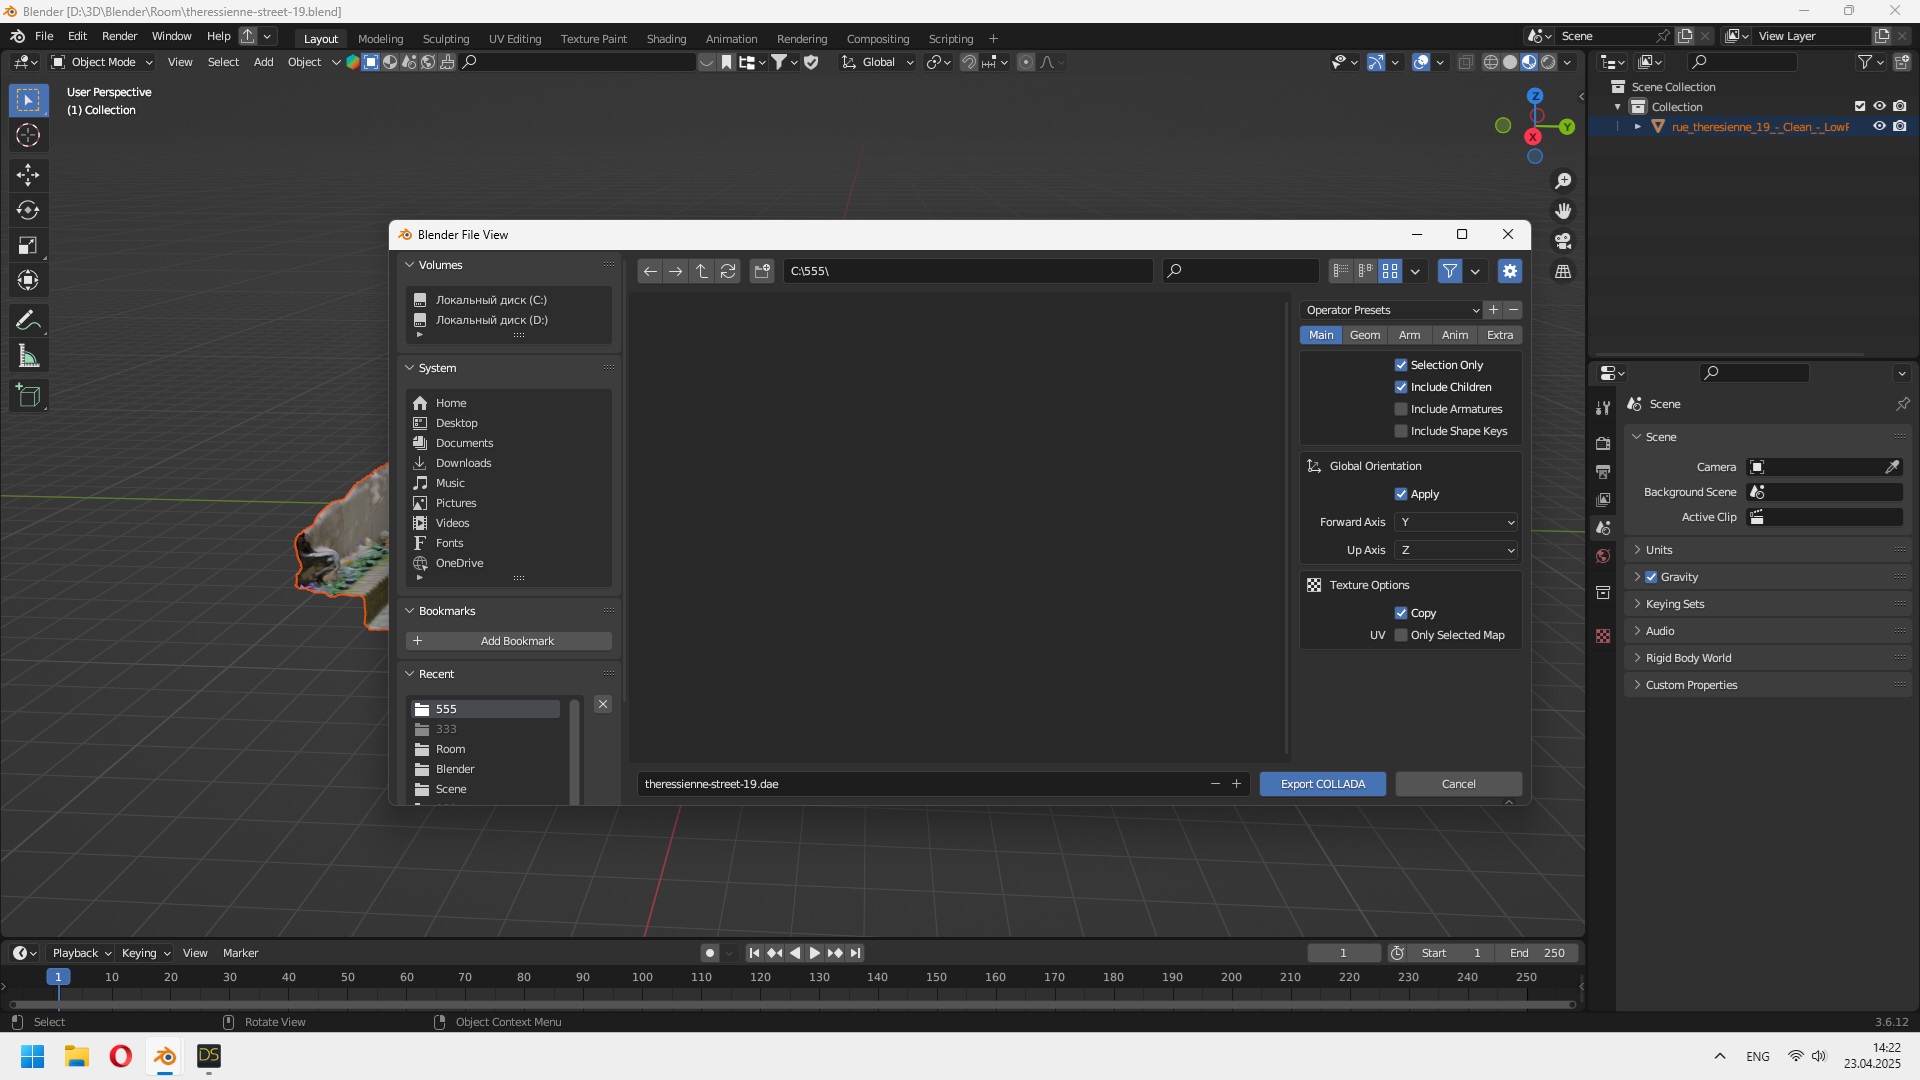Viewport: 1920px width, 1080px height.
Task: Select the Add Cube tool
Action: pyautogui.click(x=28, y=396)
